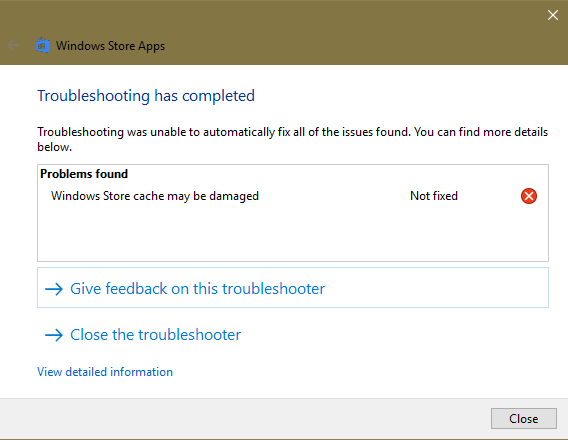Open View detailed information link

[x=105, y=372]
